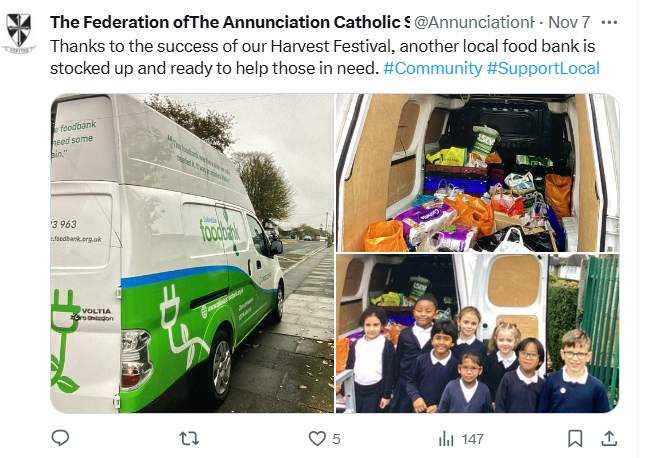This screenshot has height=458, width=658.
Task: Like the tweet with heart icon
Action: 317,439
